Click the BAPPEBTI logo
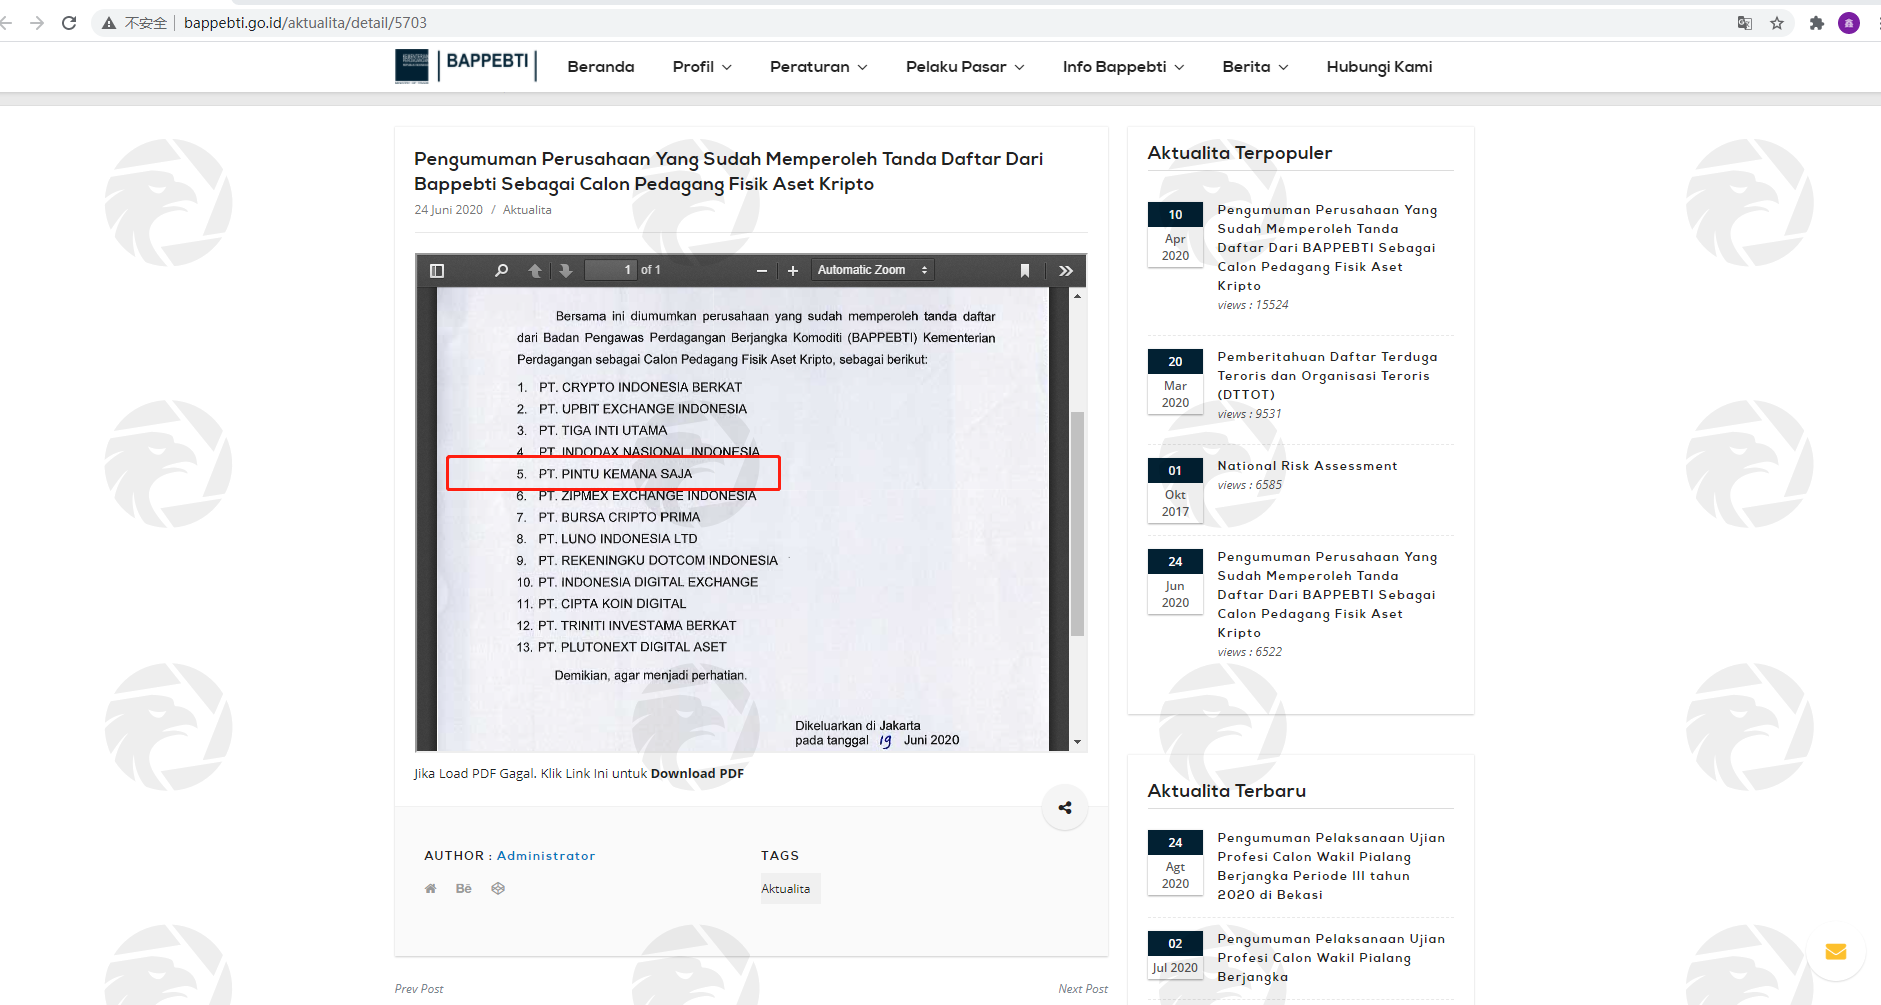The width and height of the screenshot is (1881, 1005). pyautogui.click(x=466, y=66)
